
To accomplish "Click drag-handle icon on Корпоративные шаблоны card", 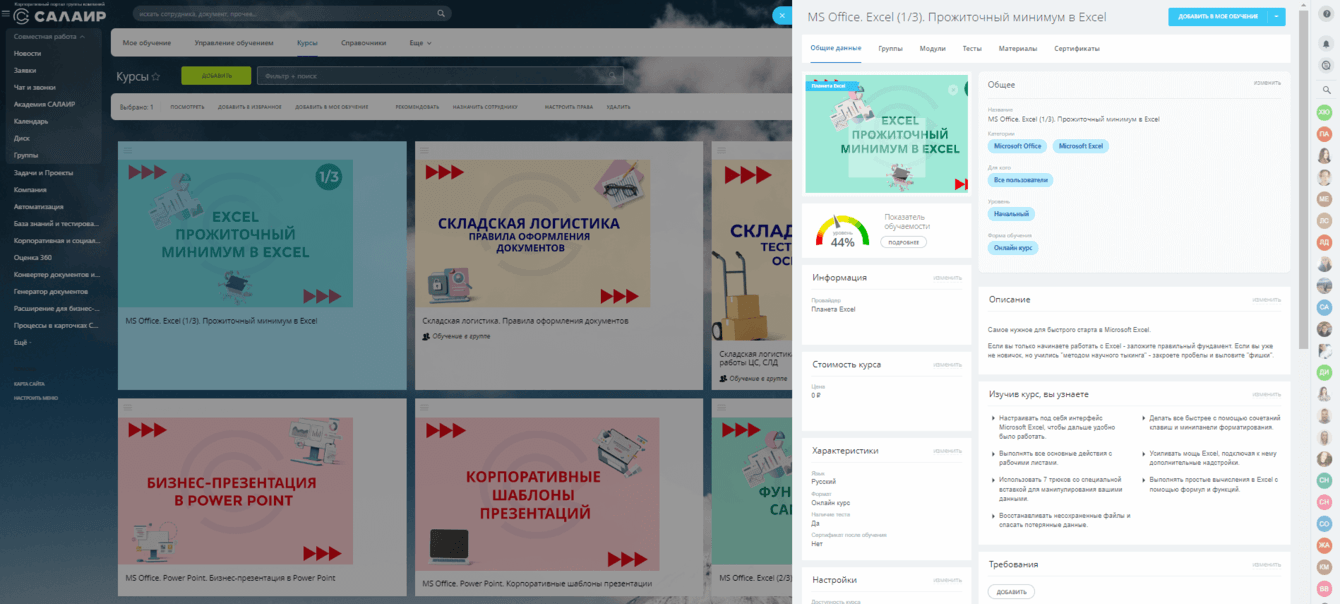I will click(423, 407).
